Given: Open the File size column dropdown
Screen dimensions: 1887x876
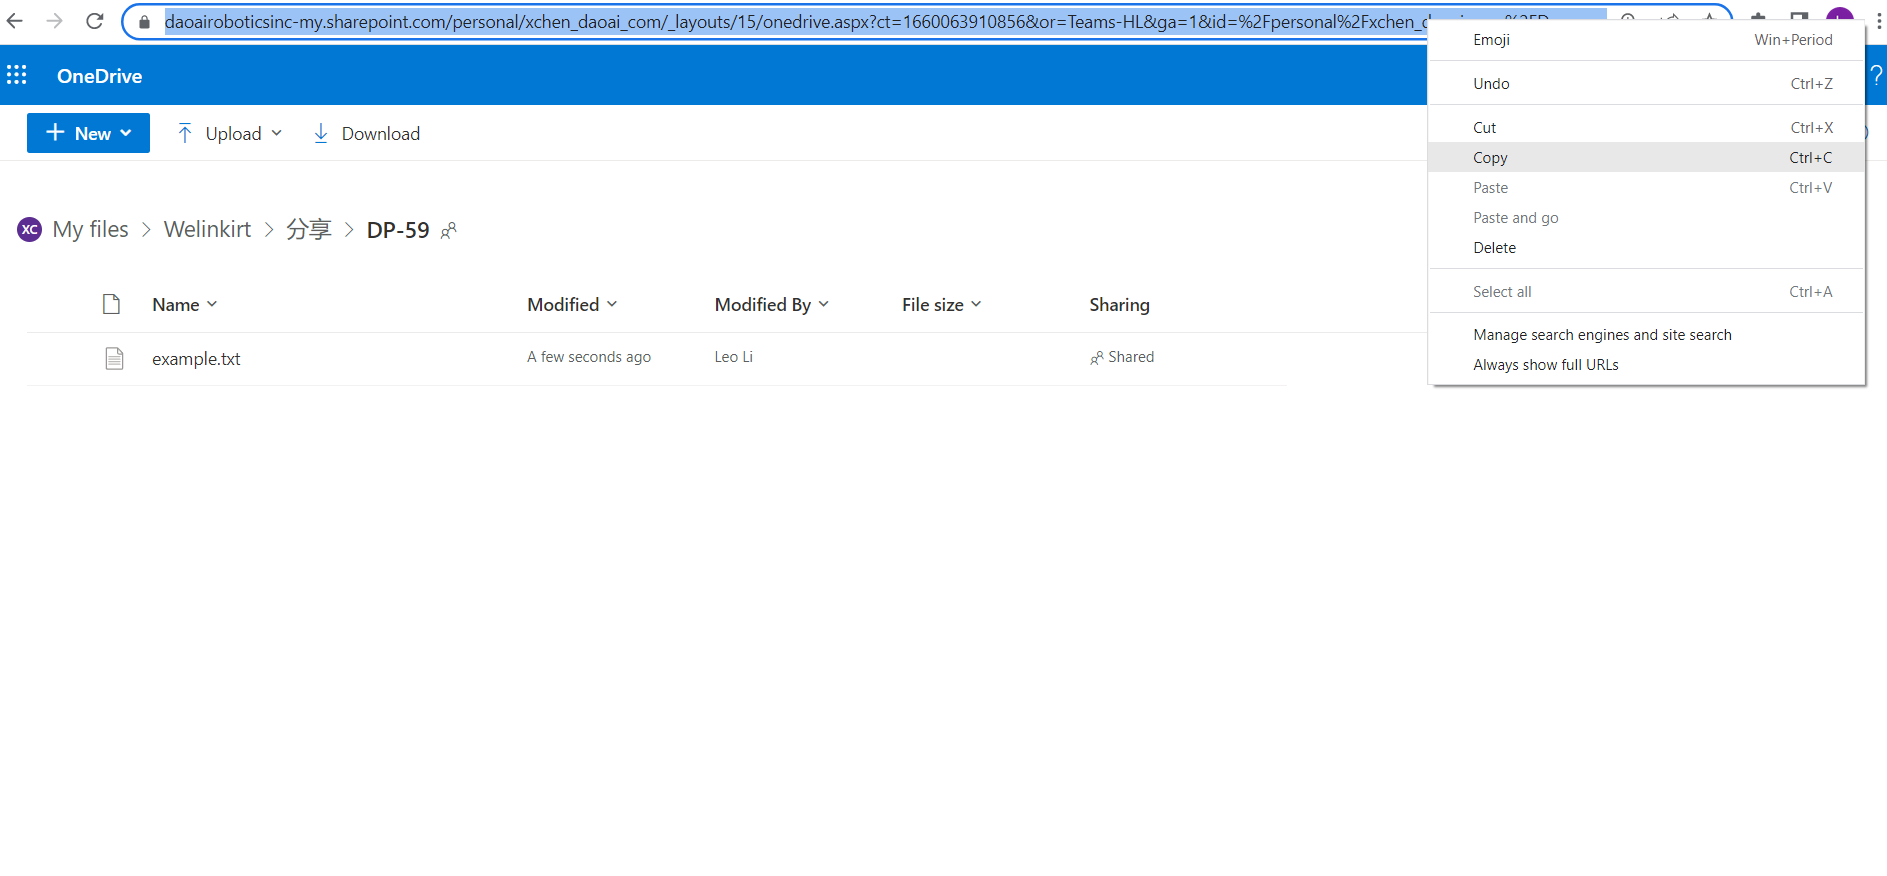Looking at the screenshot, I should click(941, 305).
